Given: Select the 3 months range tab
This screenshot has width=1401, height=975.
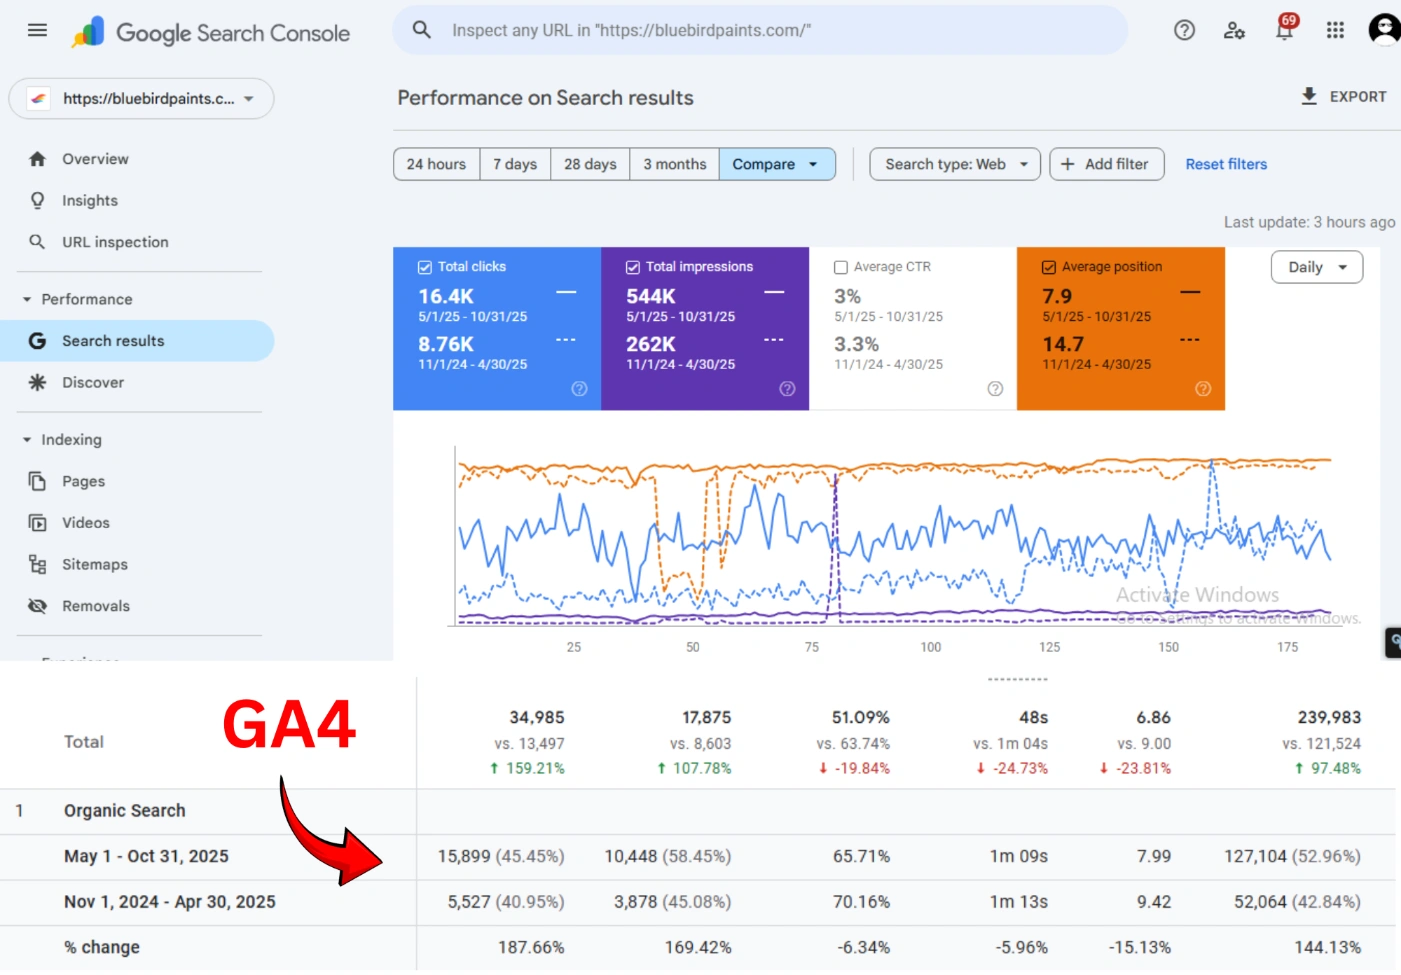Looking at the screenshot, I should click(x=675, y=164).
